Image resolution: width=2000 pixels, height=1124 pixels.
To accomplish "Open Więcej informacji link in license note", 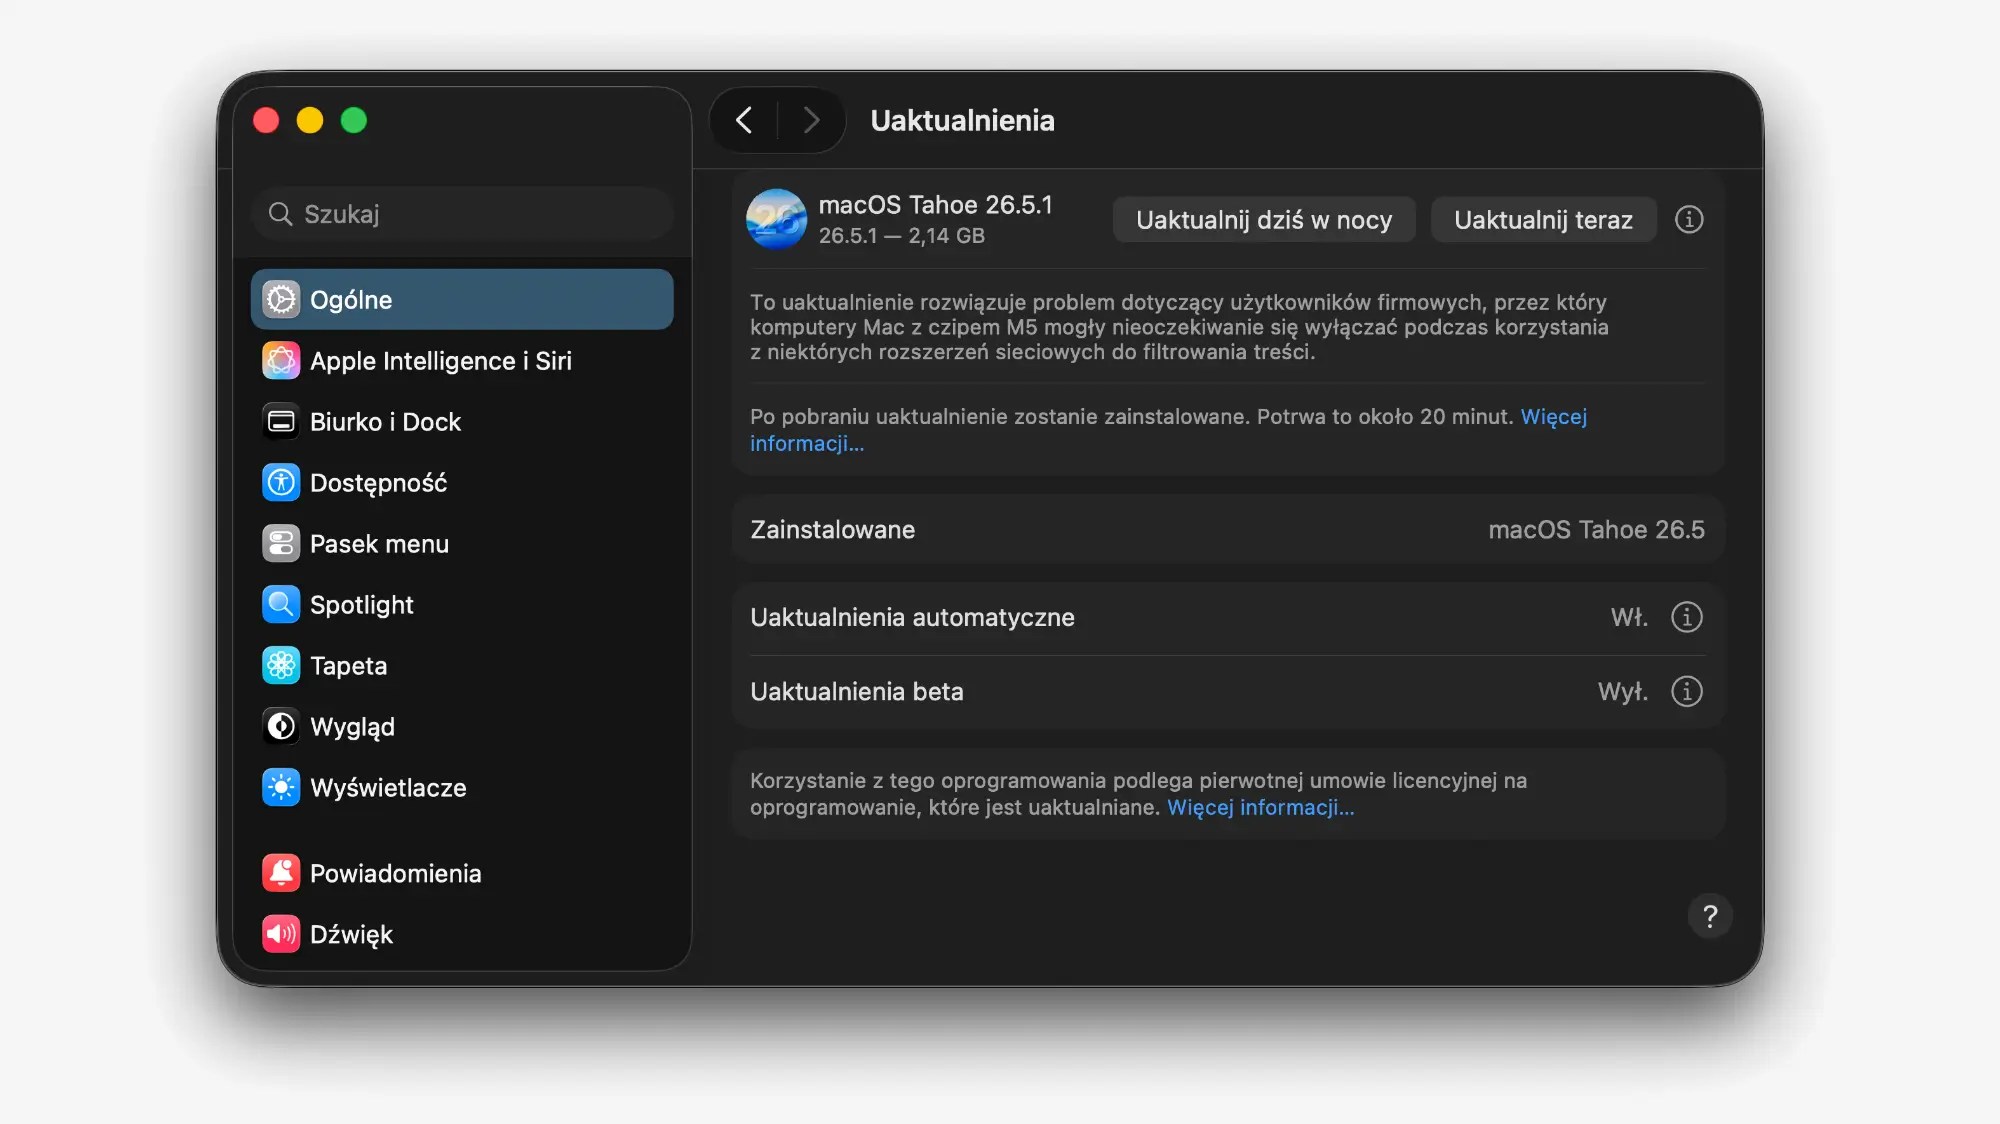I will pos(1260,807).
